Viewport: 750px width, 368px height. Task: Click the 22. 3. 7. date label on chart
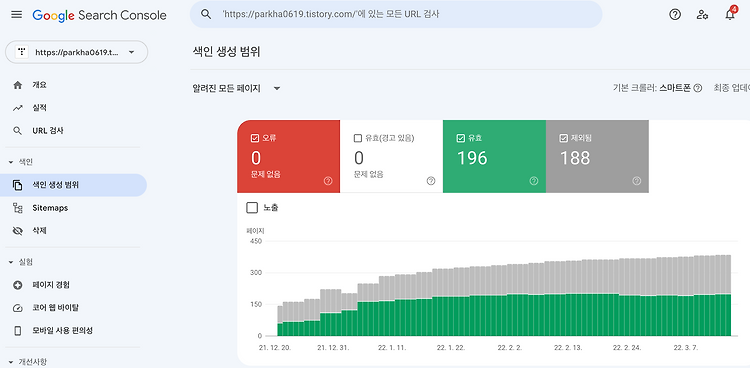686,348
